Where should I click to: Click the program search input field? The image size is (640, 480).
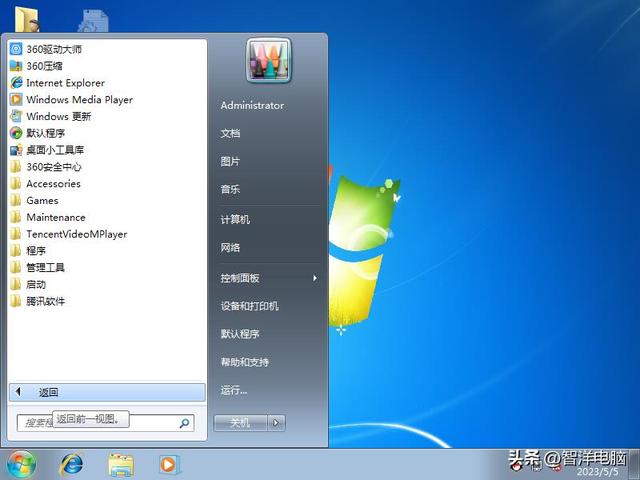(x=105, y=423)
